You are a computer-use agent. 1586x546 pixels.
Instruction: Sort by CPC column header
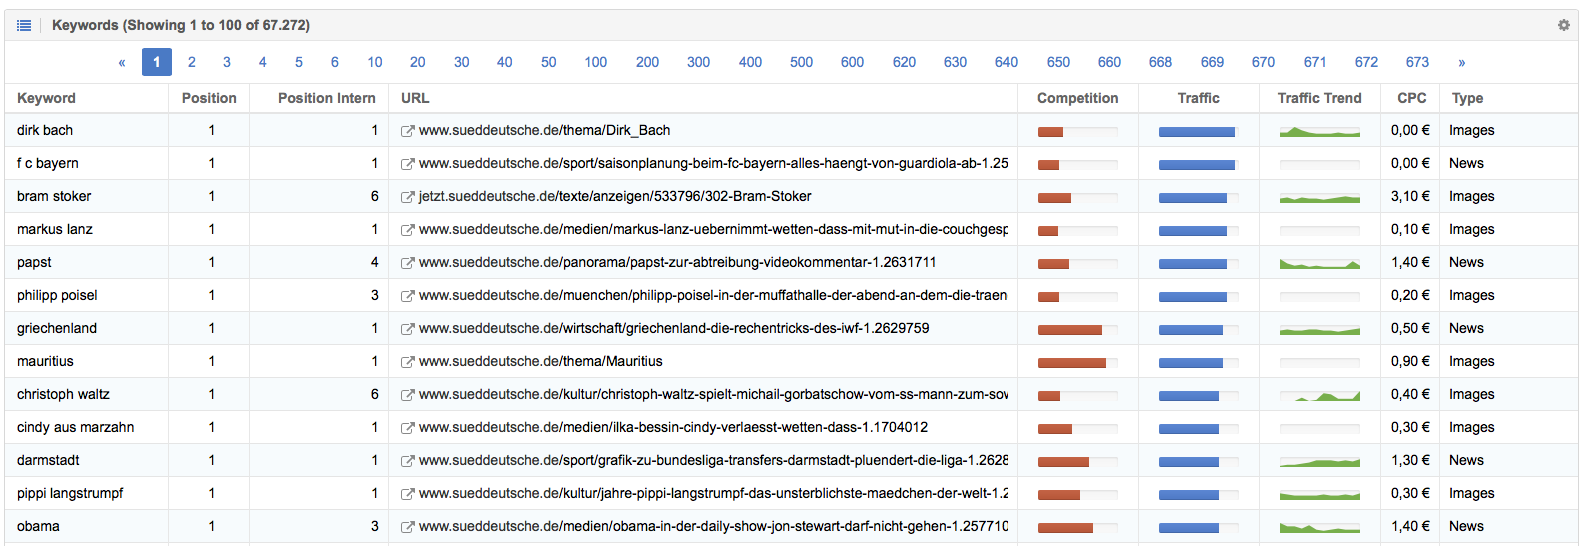click(x=1411, y=98)
